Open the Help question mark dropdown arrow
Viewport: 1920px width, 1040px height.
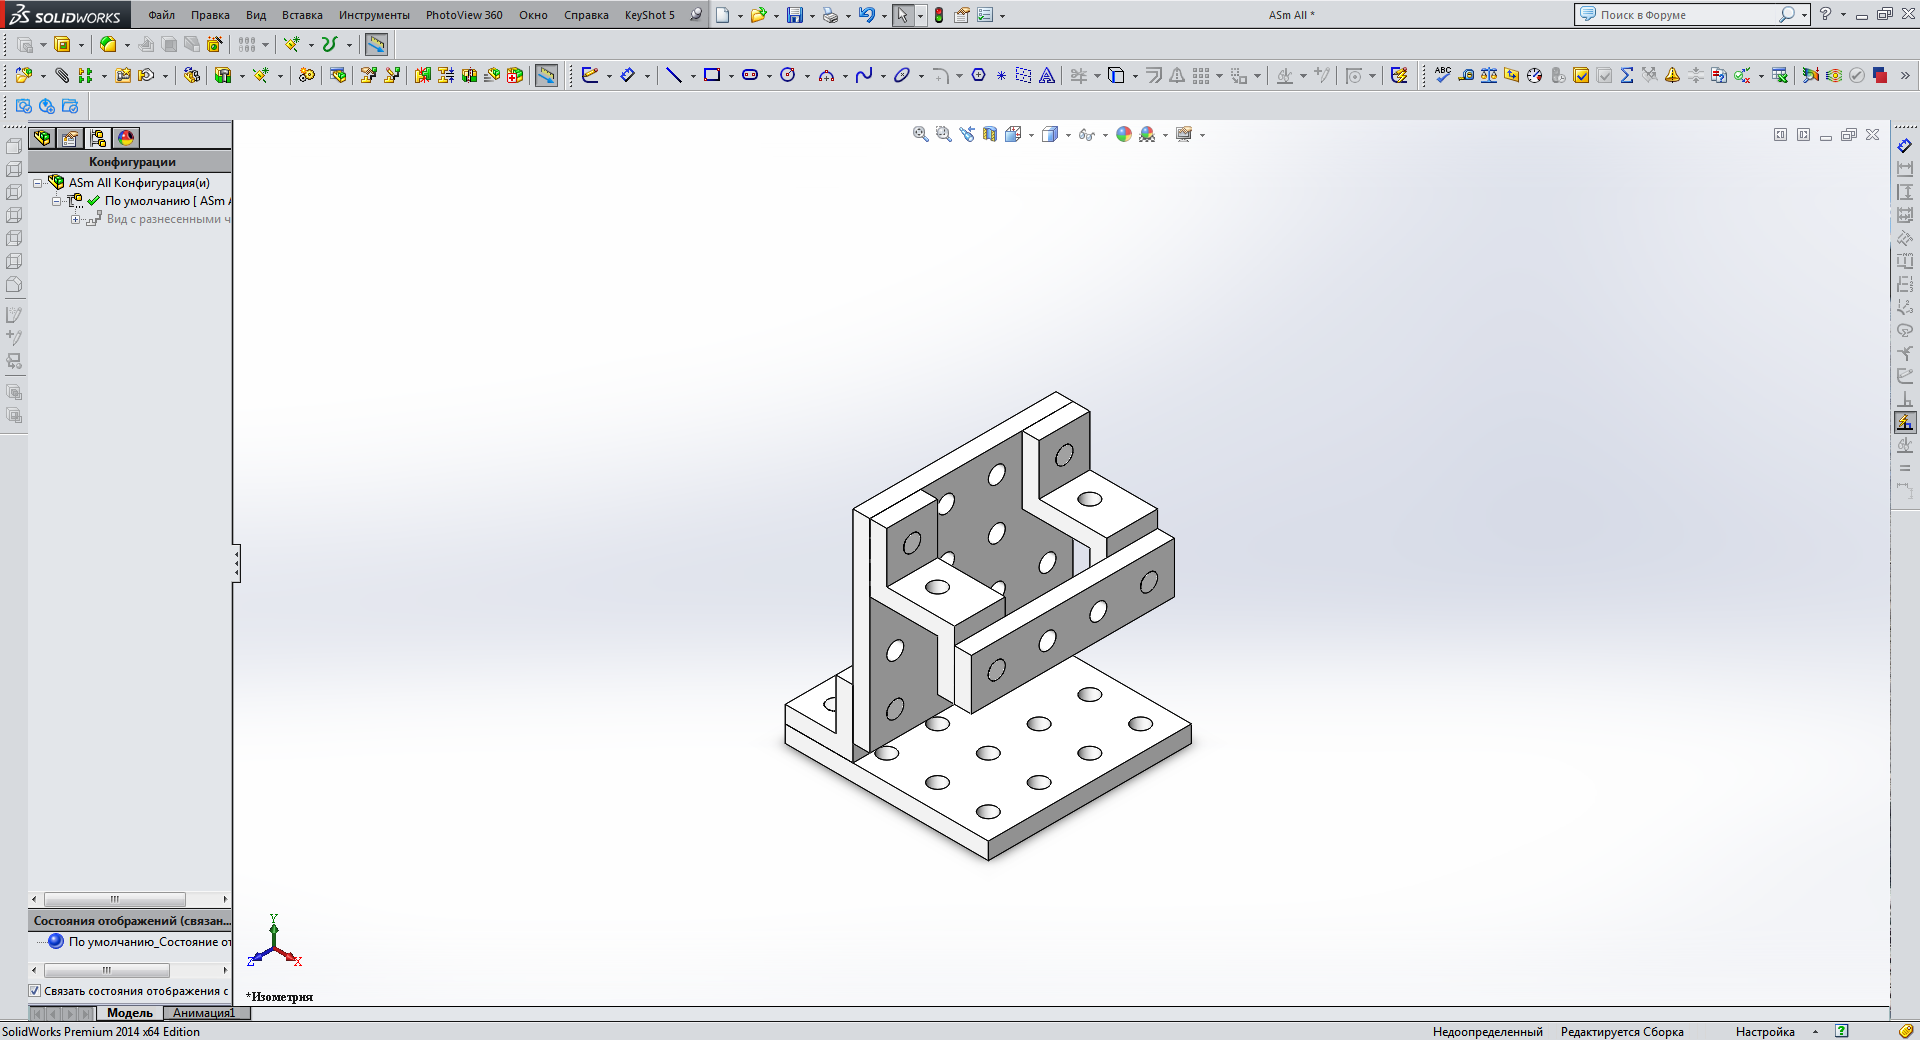pyautogui.click(x=1843, y=15)
